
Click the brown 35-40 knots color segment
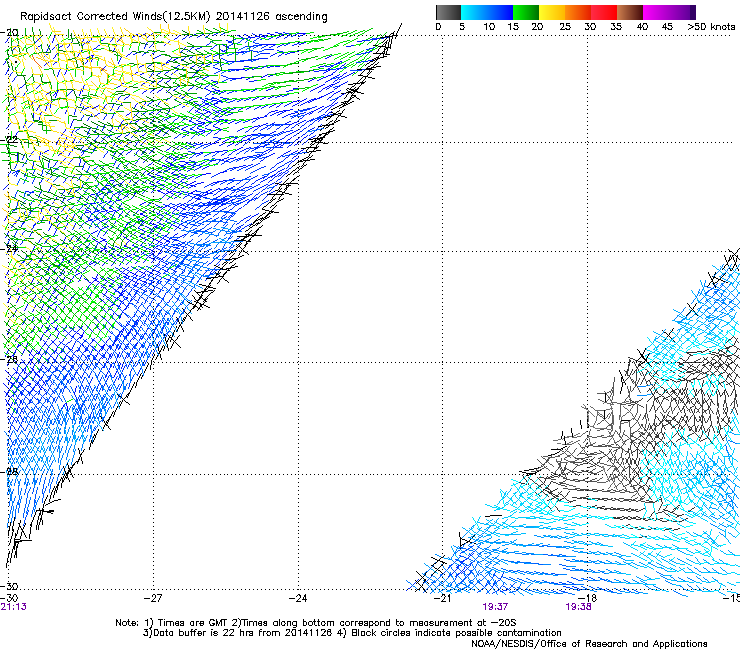coord(630,12)
